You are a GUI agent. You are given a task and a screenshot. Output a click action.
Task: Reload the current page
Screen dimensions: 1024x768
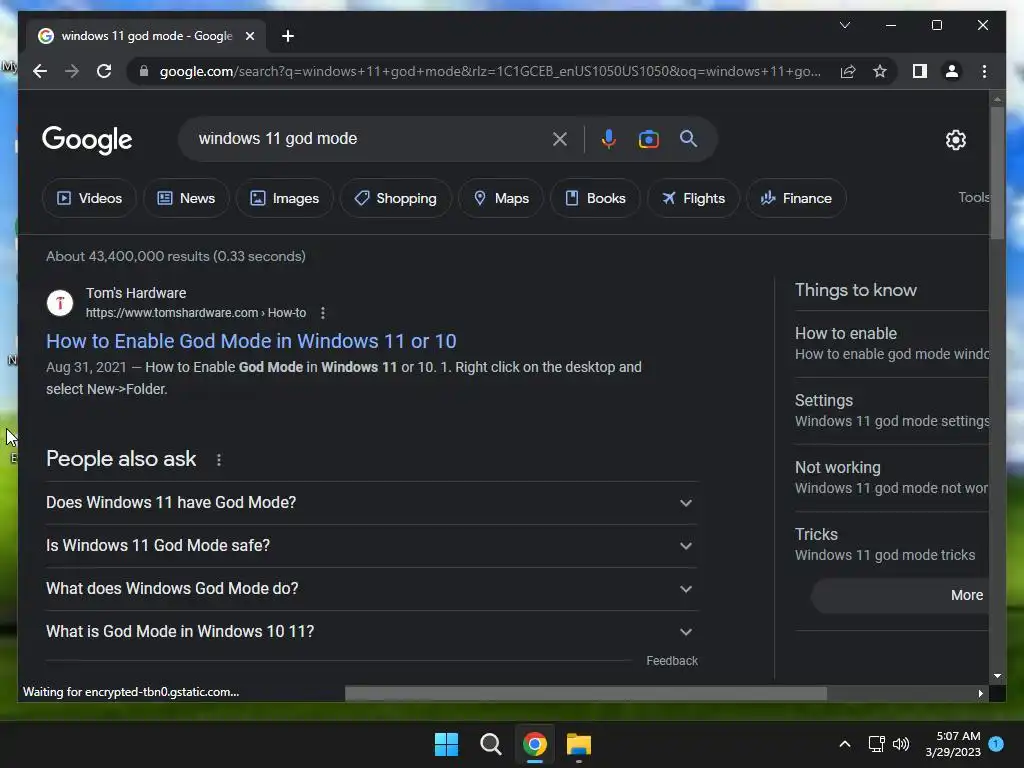pos(104,71)
